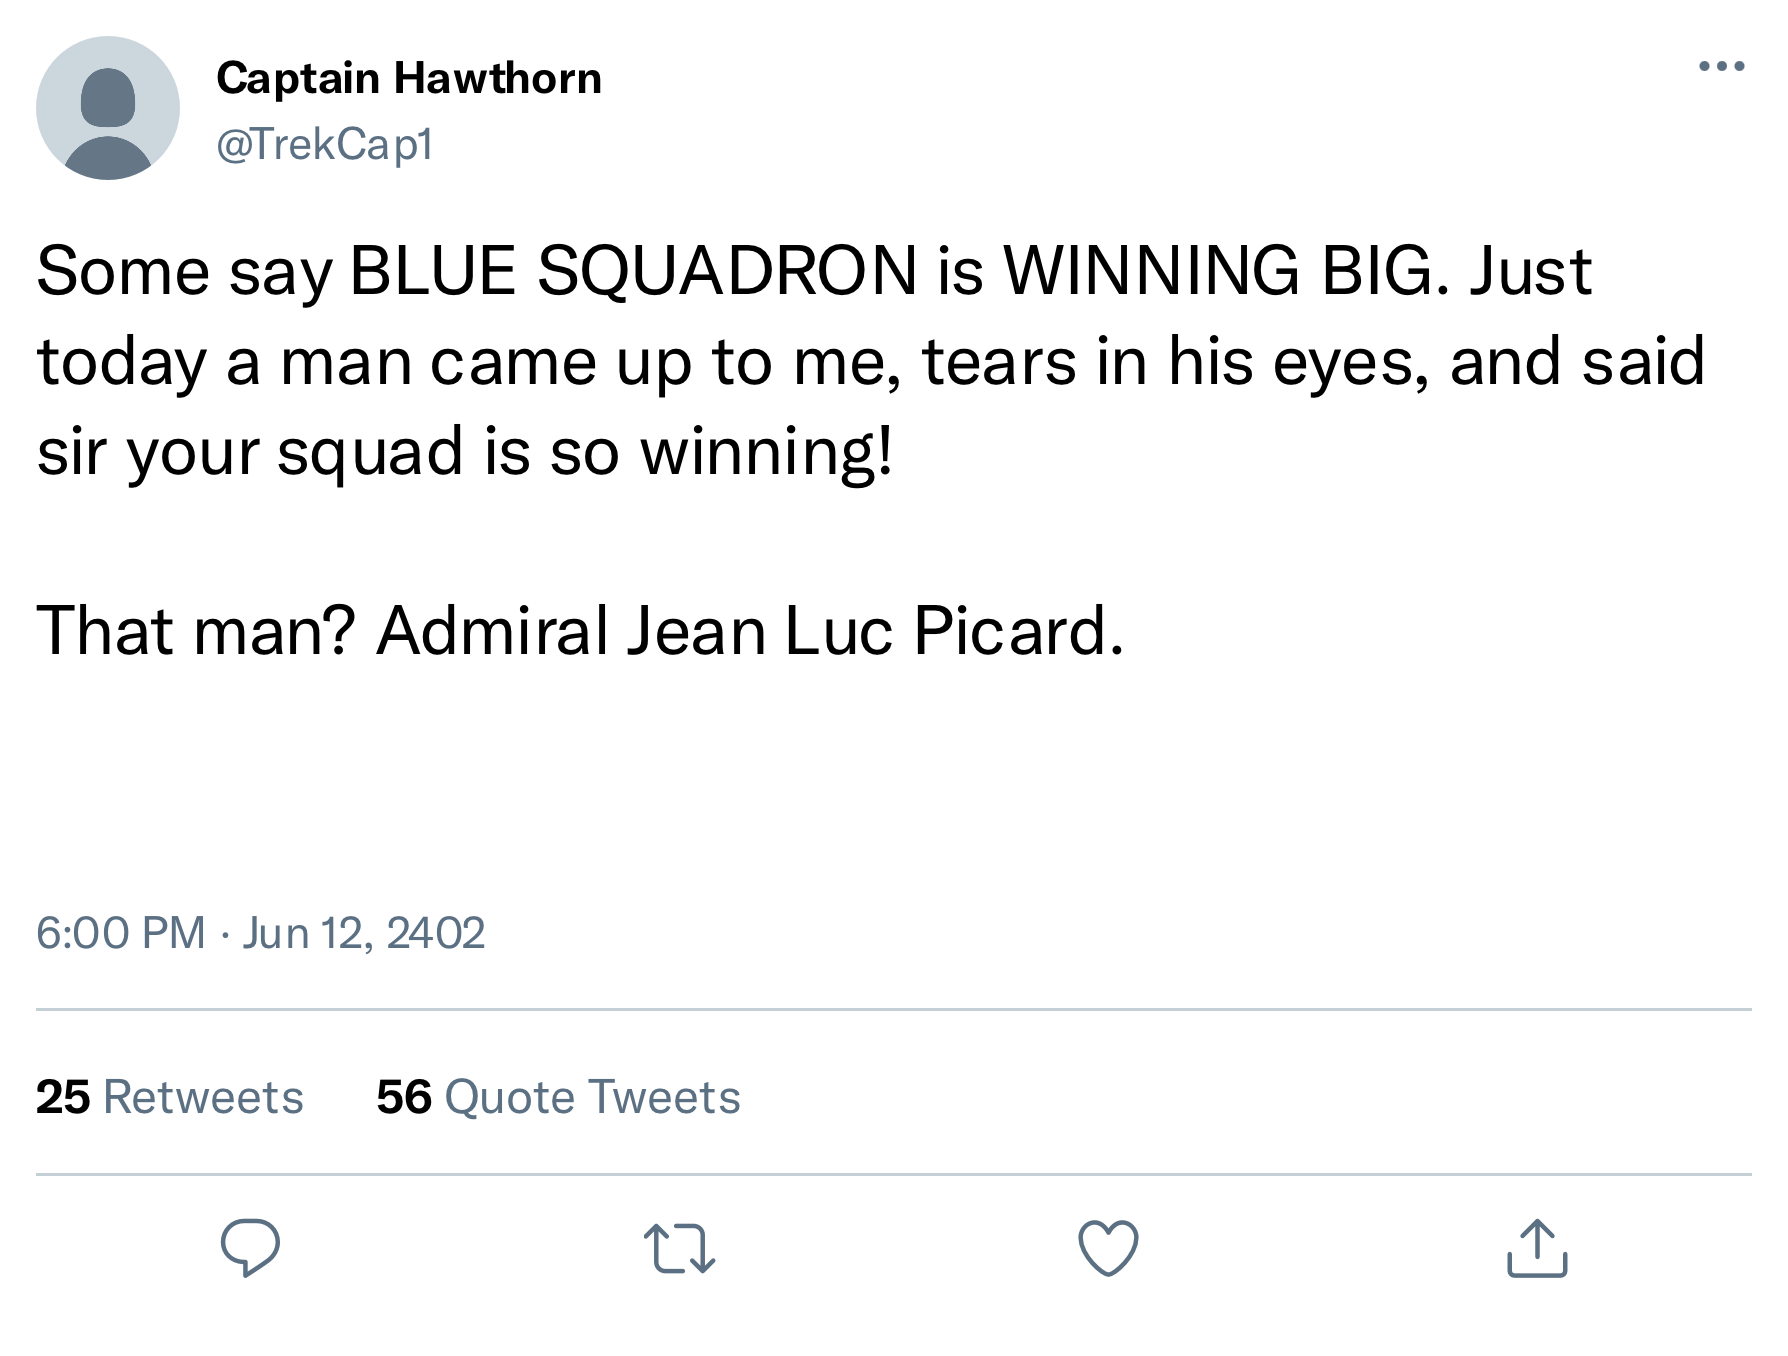View the 56 Quote Tweets list

(558, 1097)
